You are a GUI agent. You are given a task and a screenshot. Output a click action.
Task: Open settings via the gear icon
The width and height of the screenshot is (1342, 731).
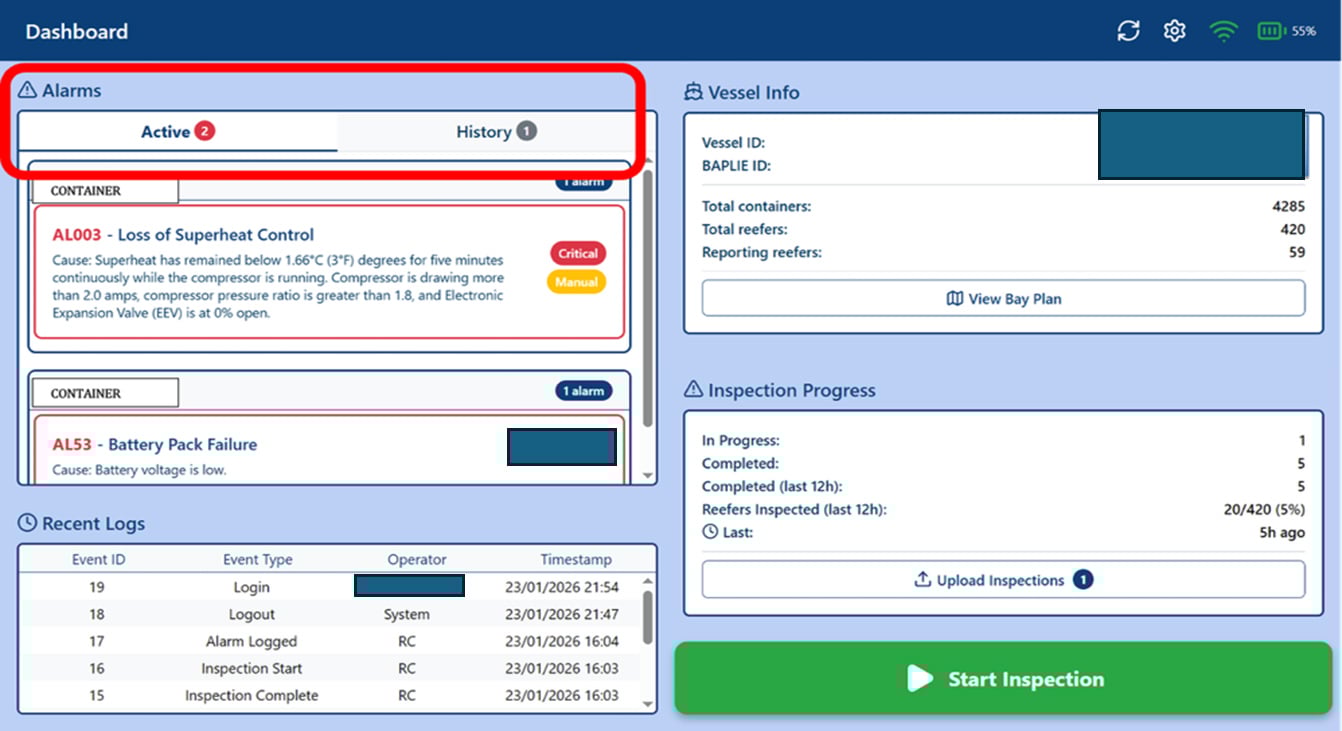coord(1174,31)
